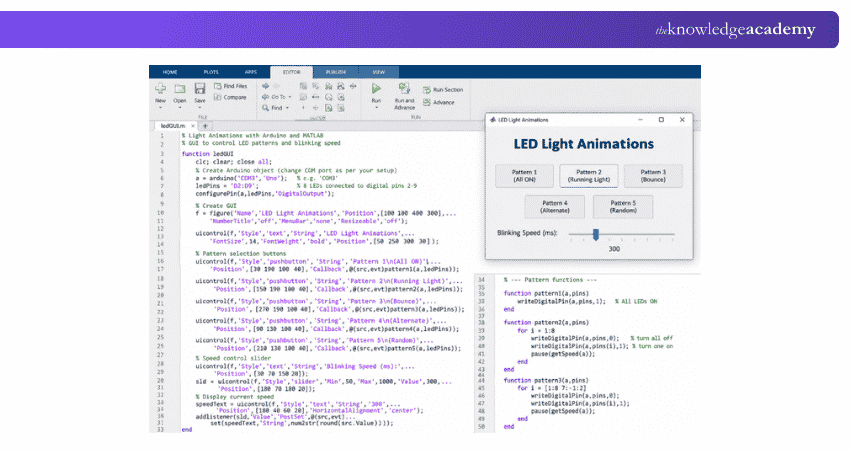
Task: Click Pattern 1 (All ON) button
Action: point(524,176)
